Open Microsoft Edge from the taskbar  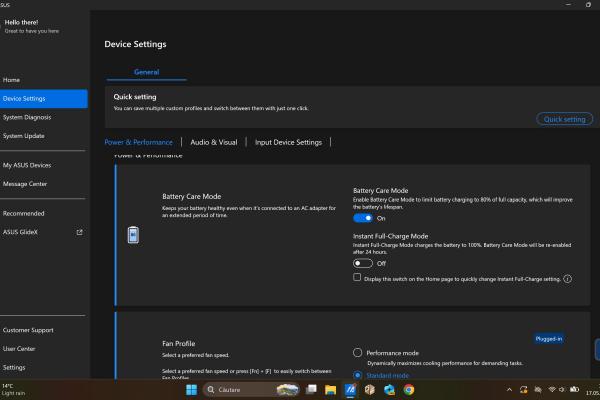click(x=389, y=390)
